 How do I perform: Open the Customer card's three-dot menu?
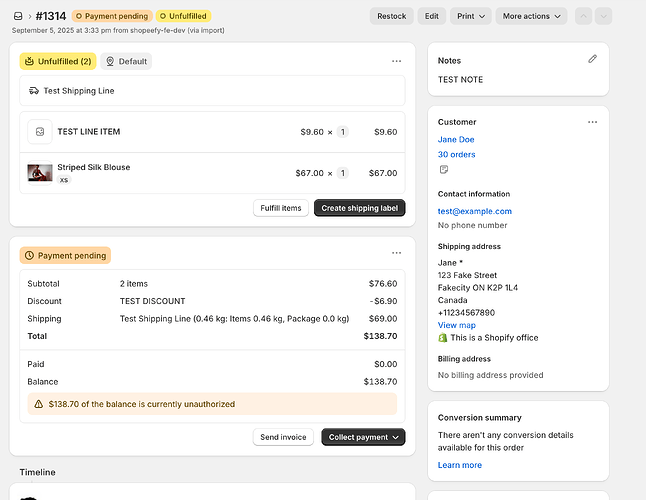(592, 122)
